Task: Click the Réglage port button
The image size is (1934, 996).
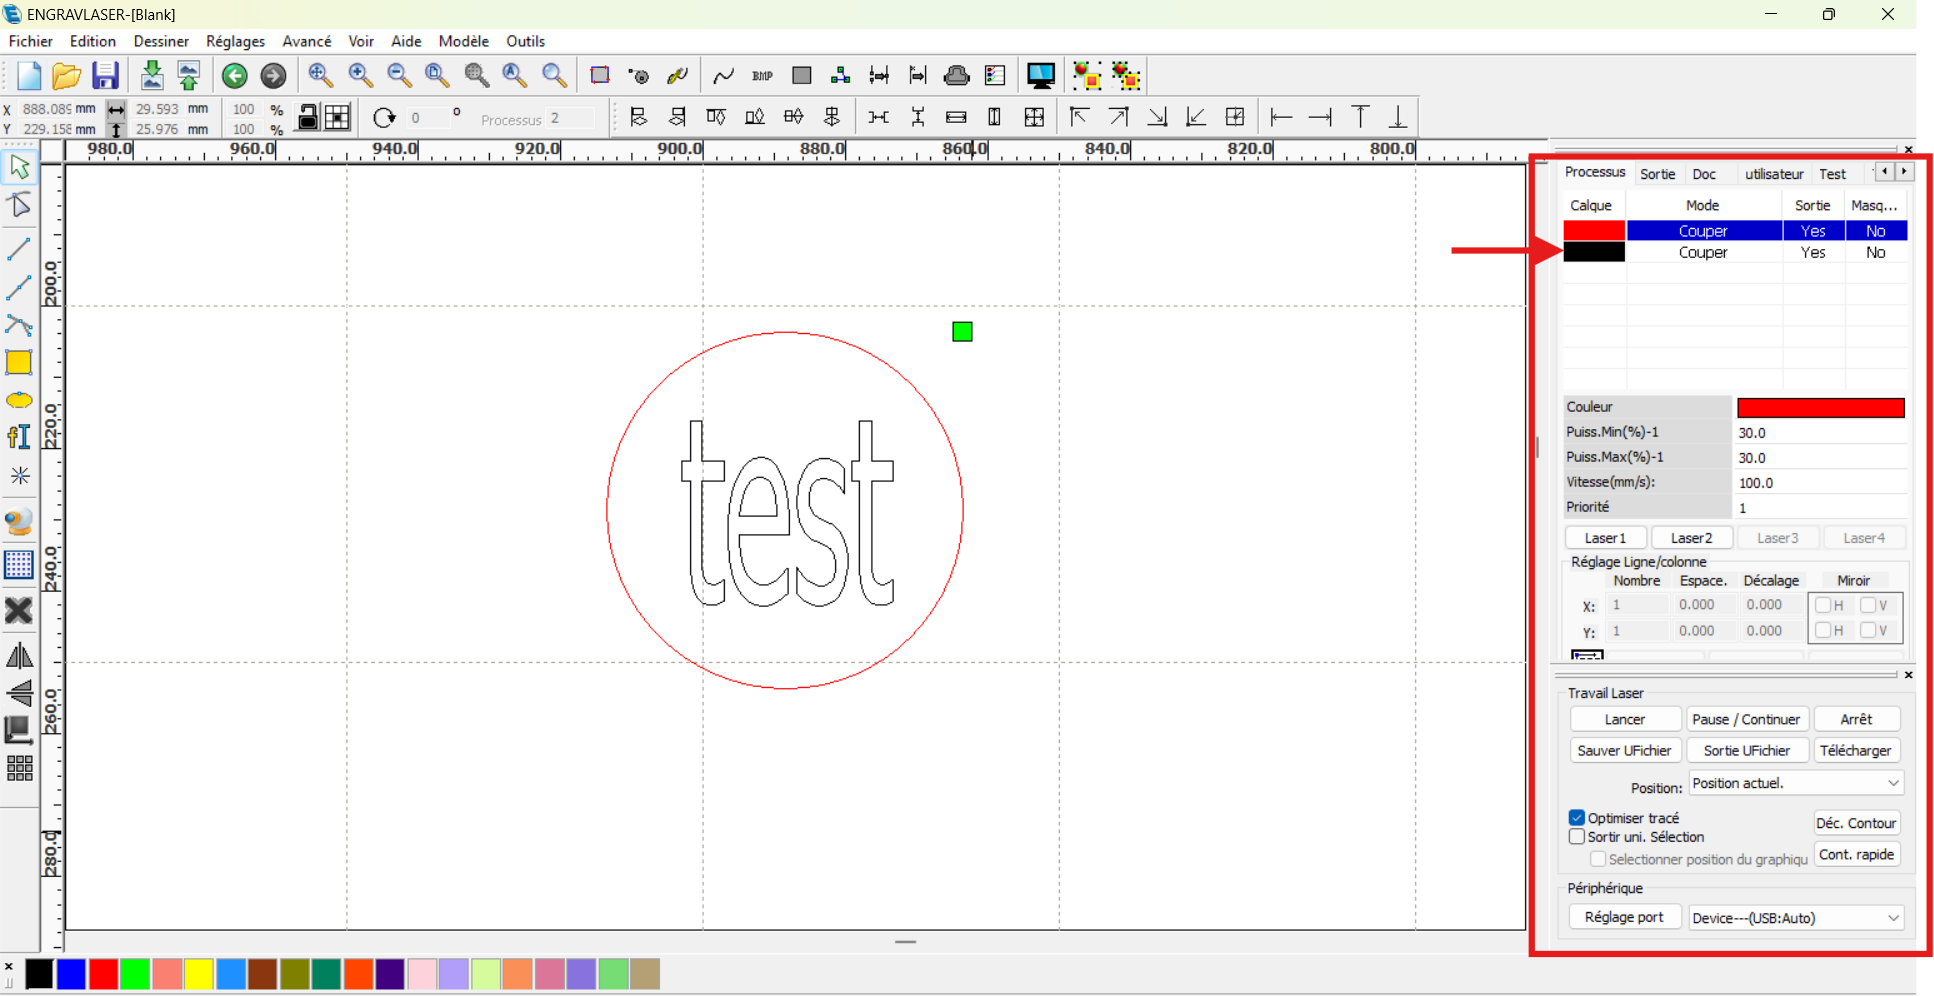Action: (1625, 917)
